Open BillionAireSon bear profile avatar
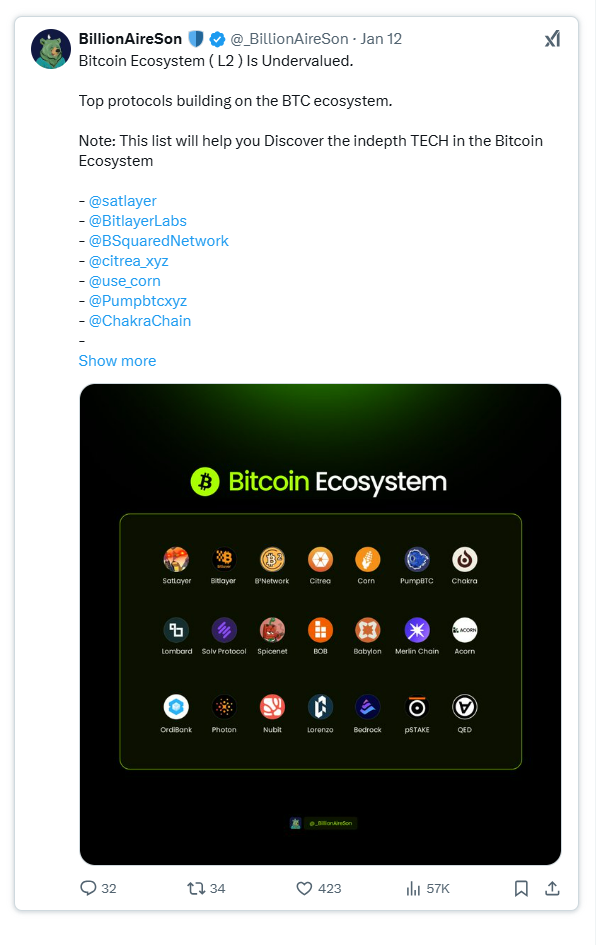 pyautogui.click(x=51, y=49)
